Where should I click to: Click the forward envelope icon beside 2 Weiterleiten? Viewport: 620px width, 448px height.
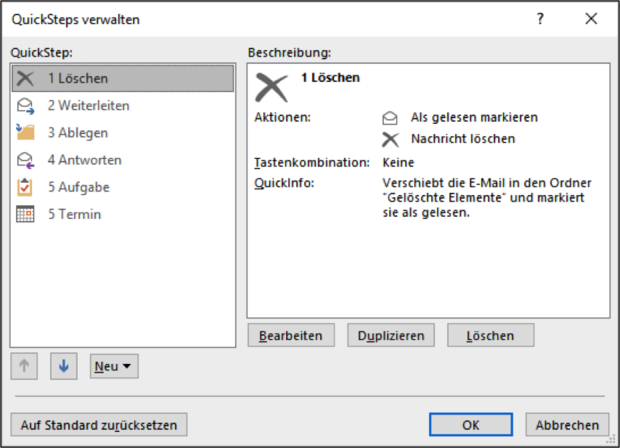coord(26,106)
